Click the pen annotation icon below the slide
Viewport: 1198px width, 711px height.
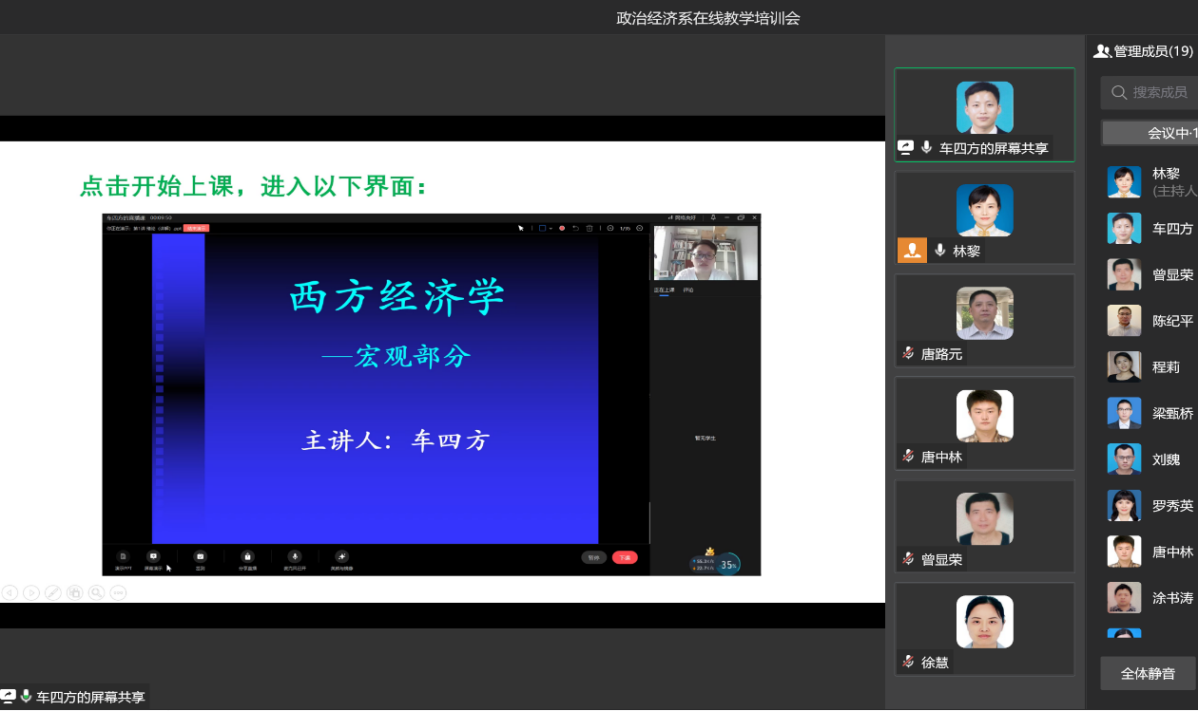tap(53, 593)
